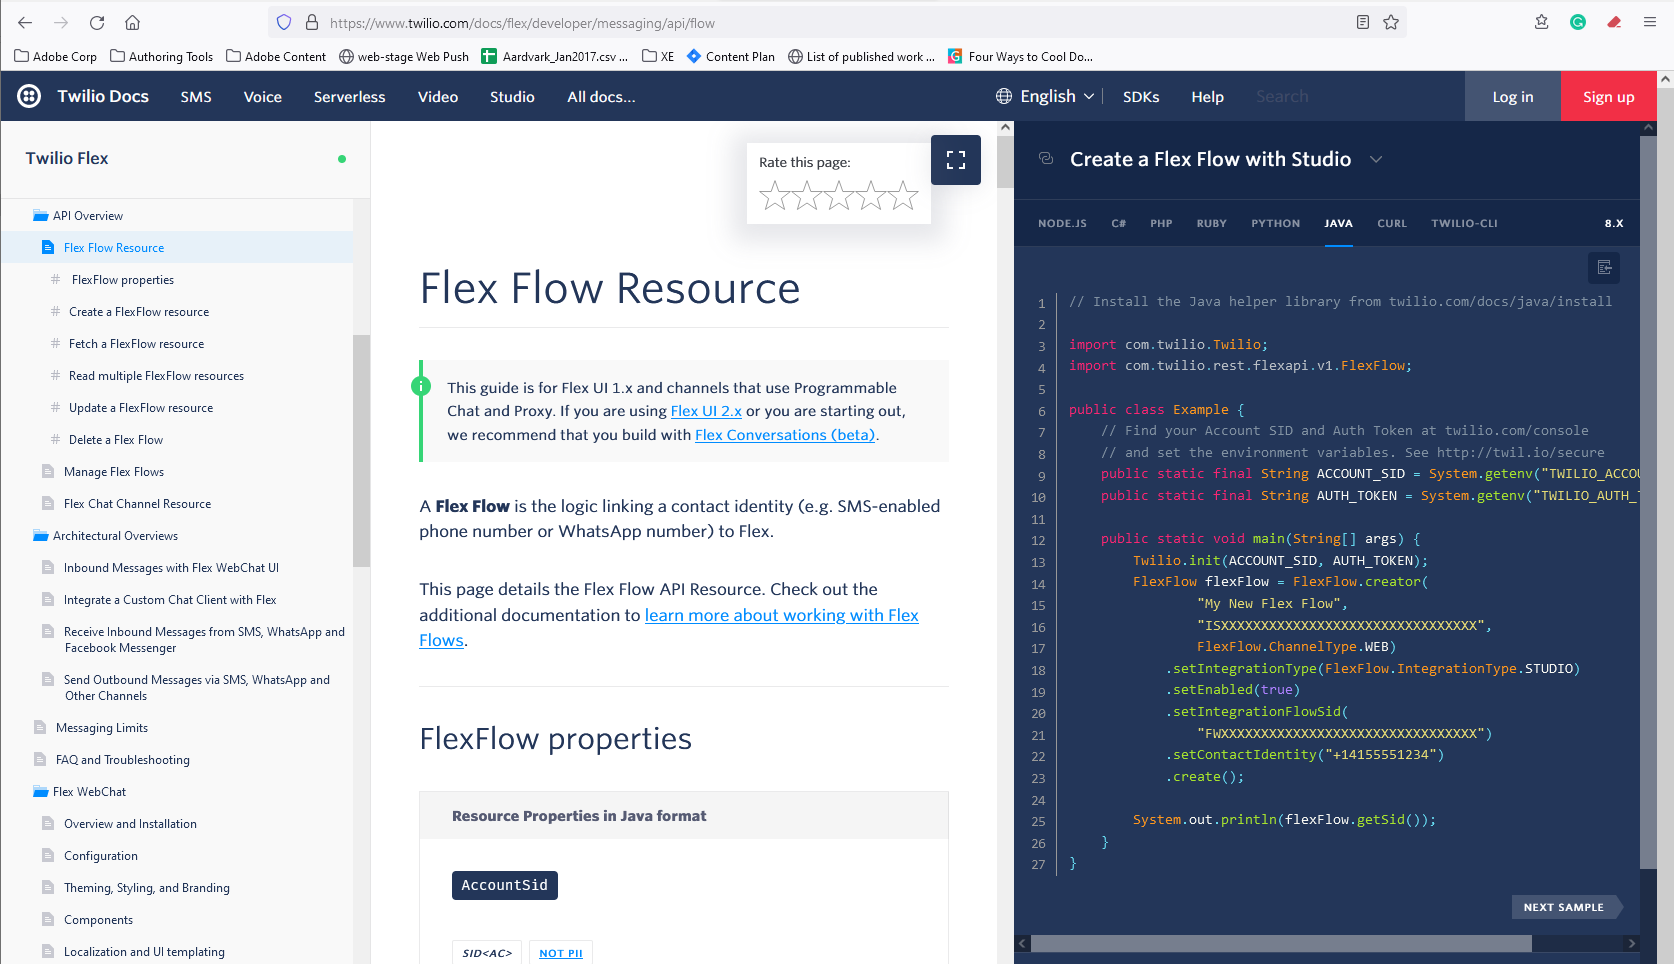Viewport: 1674px width, 964px height.
Task: Click the globe language icon
Action: (1004, 96)
